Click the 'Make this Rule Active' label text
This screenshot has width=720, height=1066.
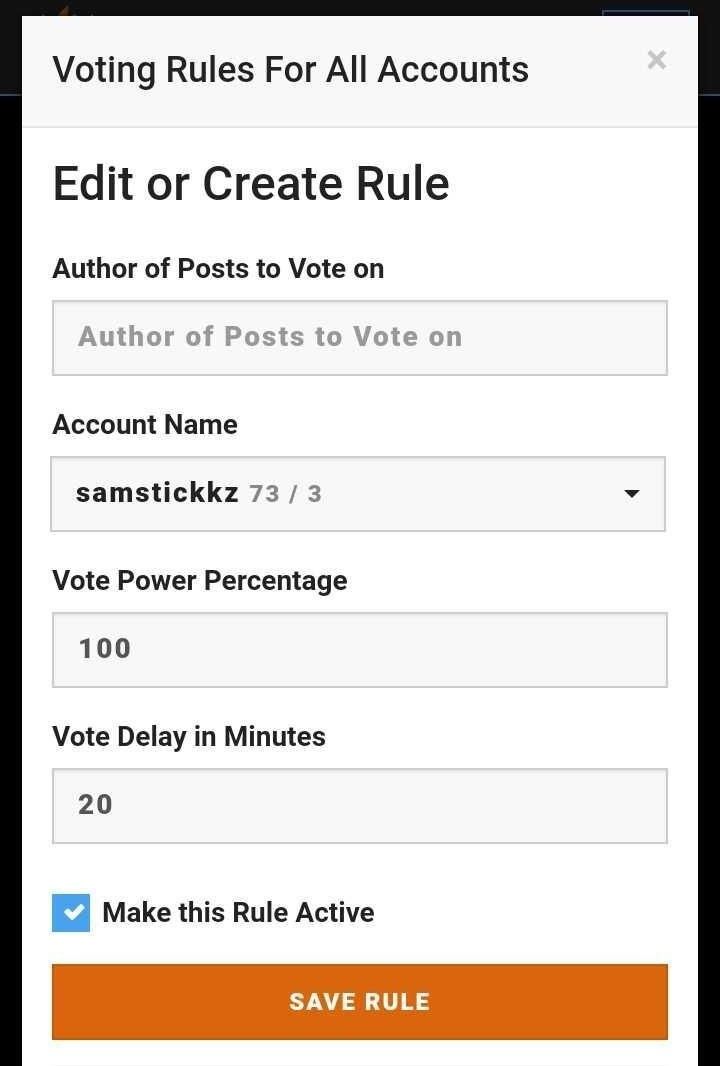pos(238,913)
